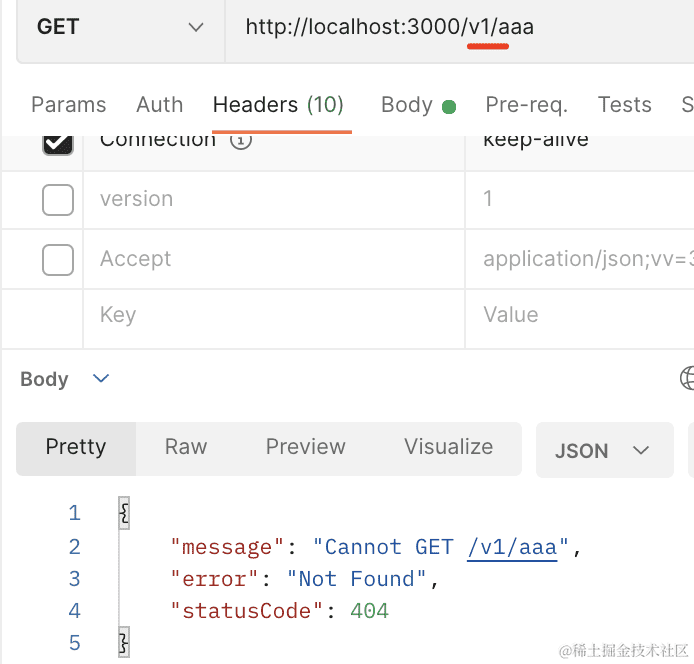The height and width of the screenshot is (664, 694).
Task: Click the empty Key header field
Action: (272, 316)
